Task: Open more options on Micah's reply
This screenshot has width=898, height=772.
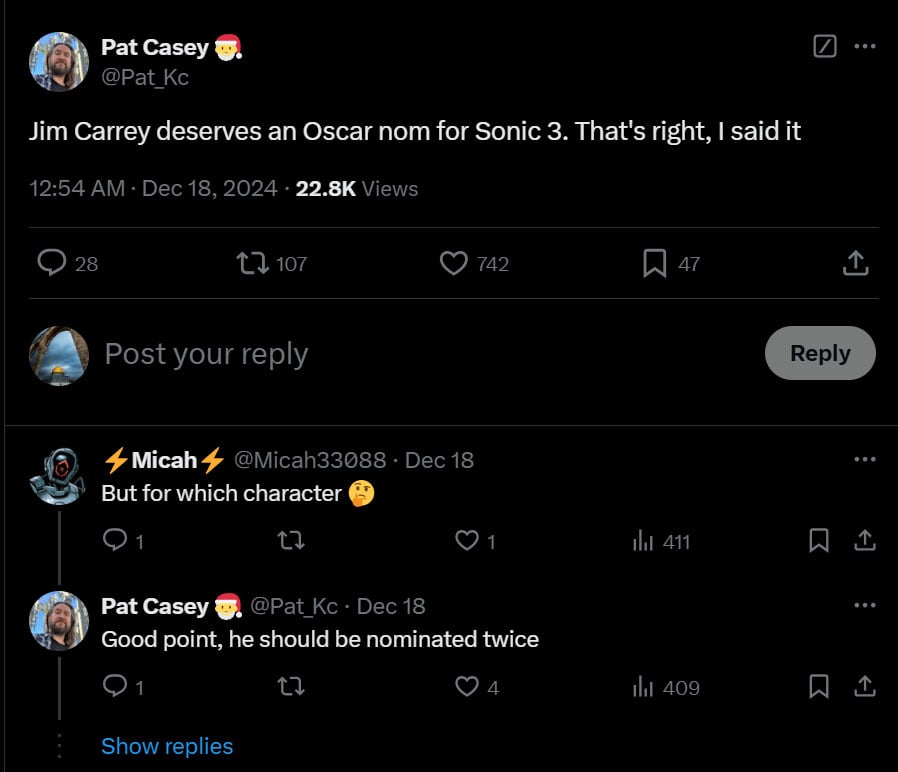Action: point(864,460)
